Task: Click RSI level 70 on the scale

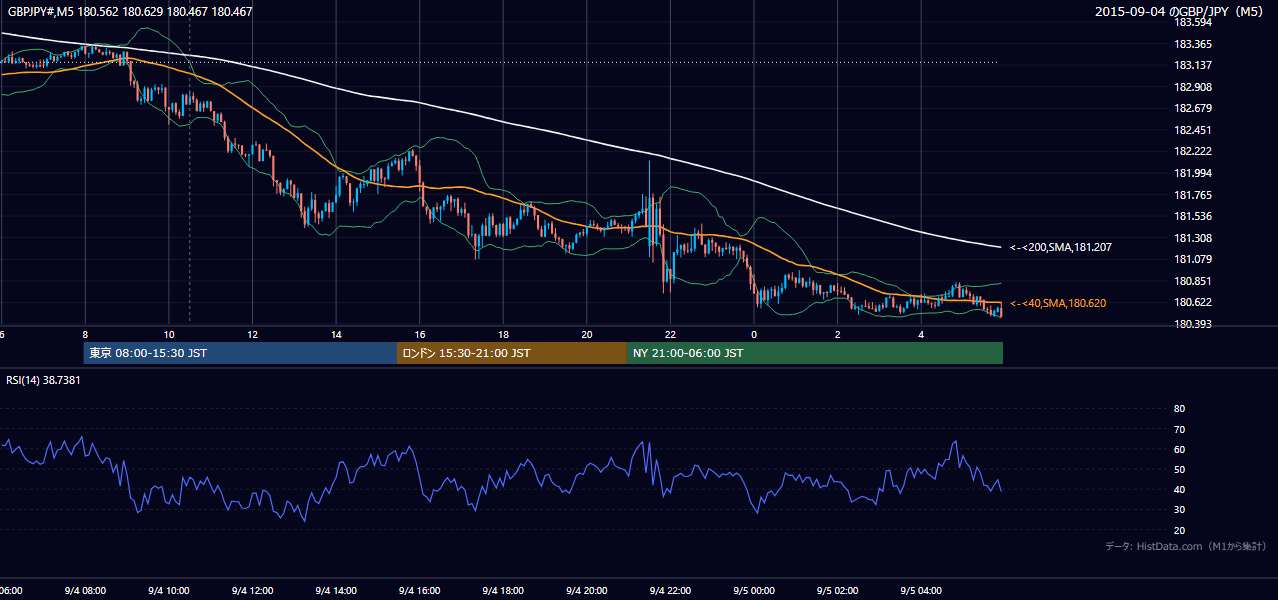Action: pyautogui.click(x=1179, y=429)
